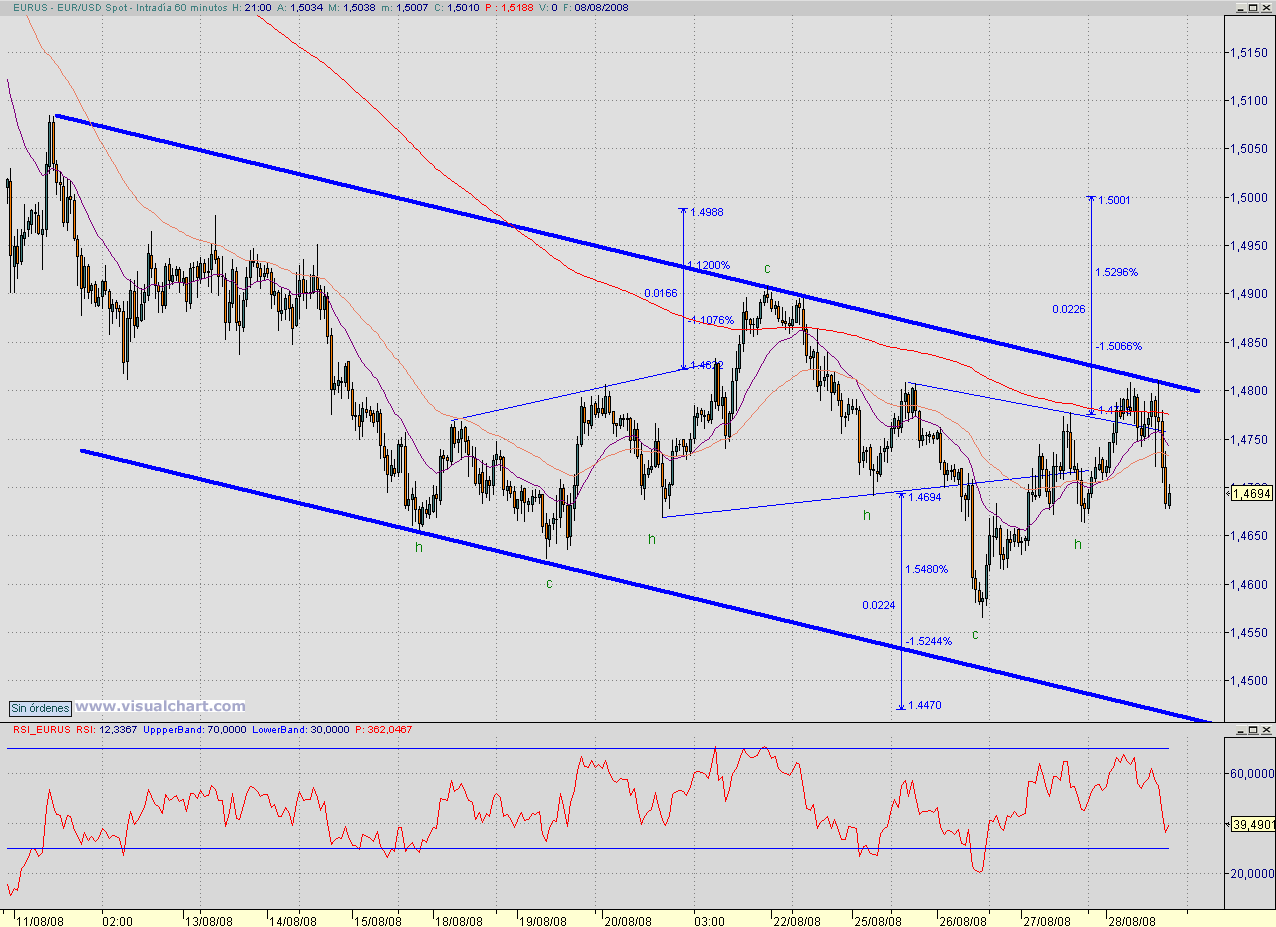1276x927 pixels.
Task: Select the 1.4988 target price annotation
Action: coord(707,212)
